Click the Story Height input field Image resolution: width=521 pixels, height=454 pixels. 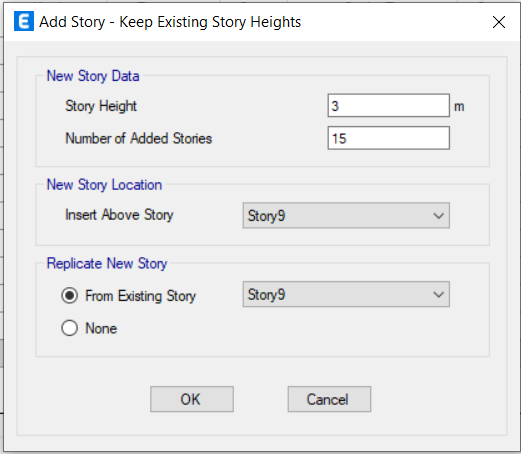389,106
